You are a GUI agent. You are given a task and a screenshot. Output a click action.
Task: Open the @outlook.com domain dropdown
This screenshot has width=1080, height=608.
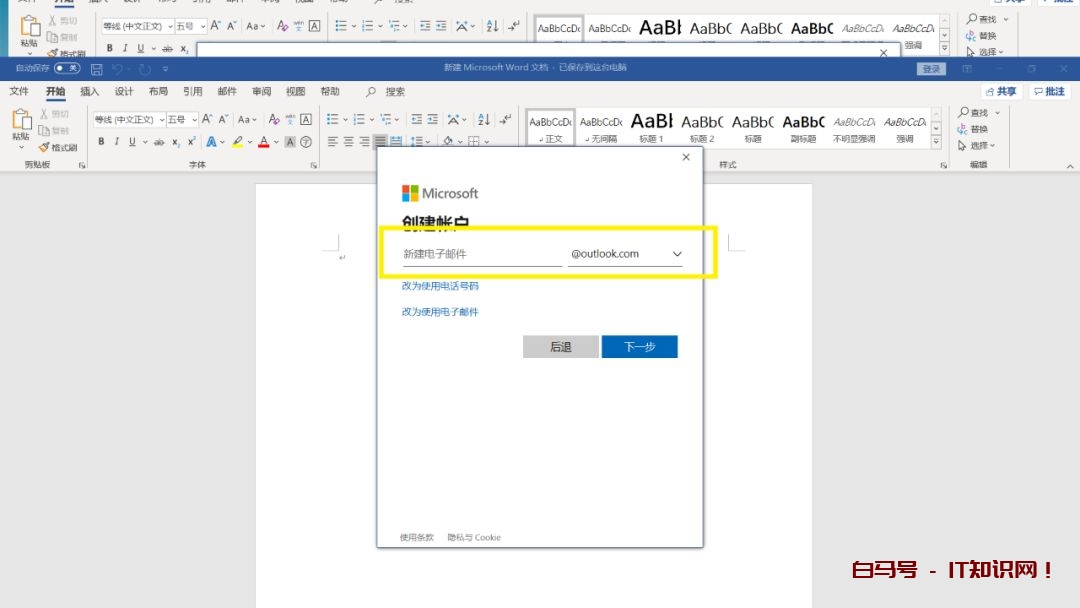click(677, 255)
